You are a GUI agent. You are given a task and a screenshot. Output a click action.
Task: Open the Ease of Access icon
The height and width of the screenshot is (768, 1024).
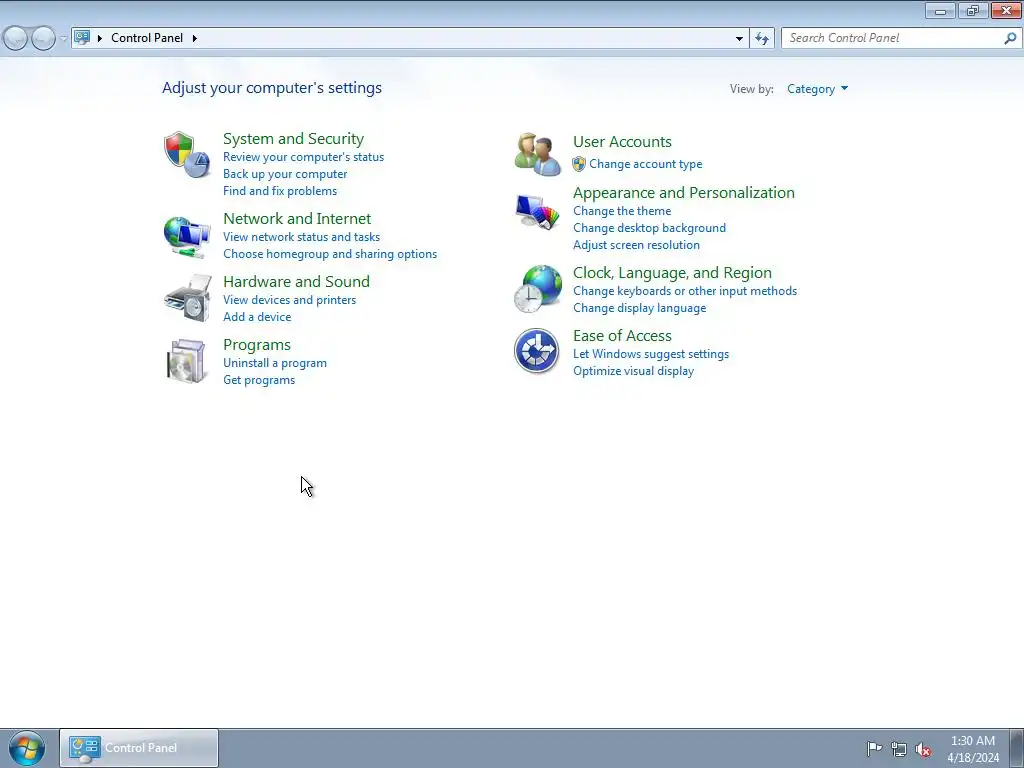pyautogui.click(x=536, y=351)
